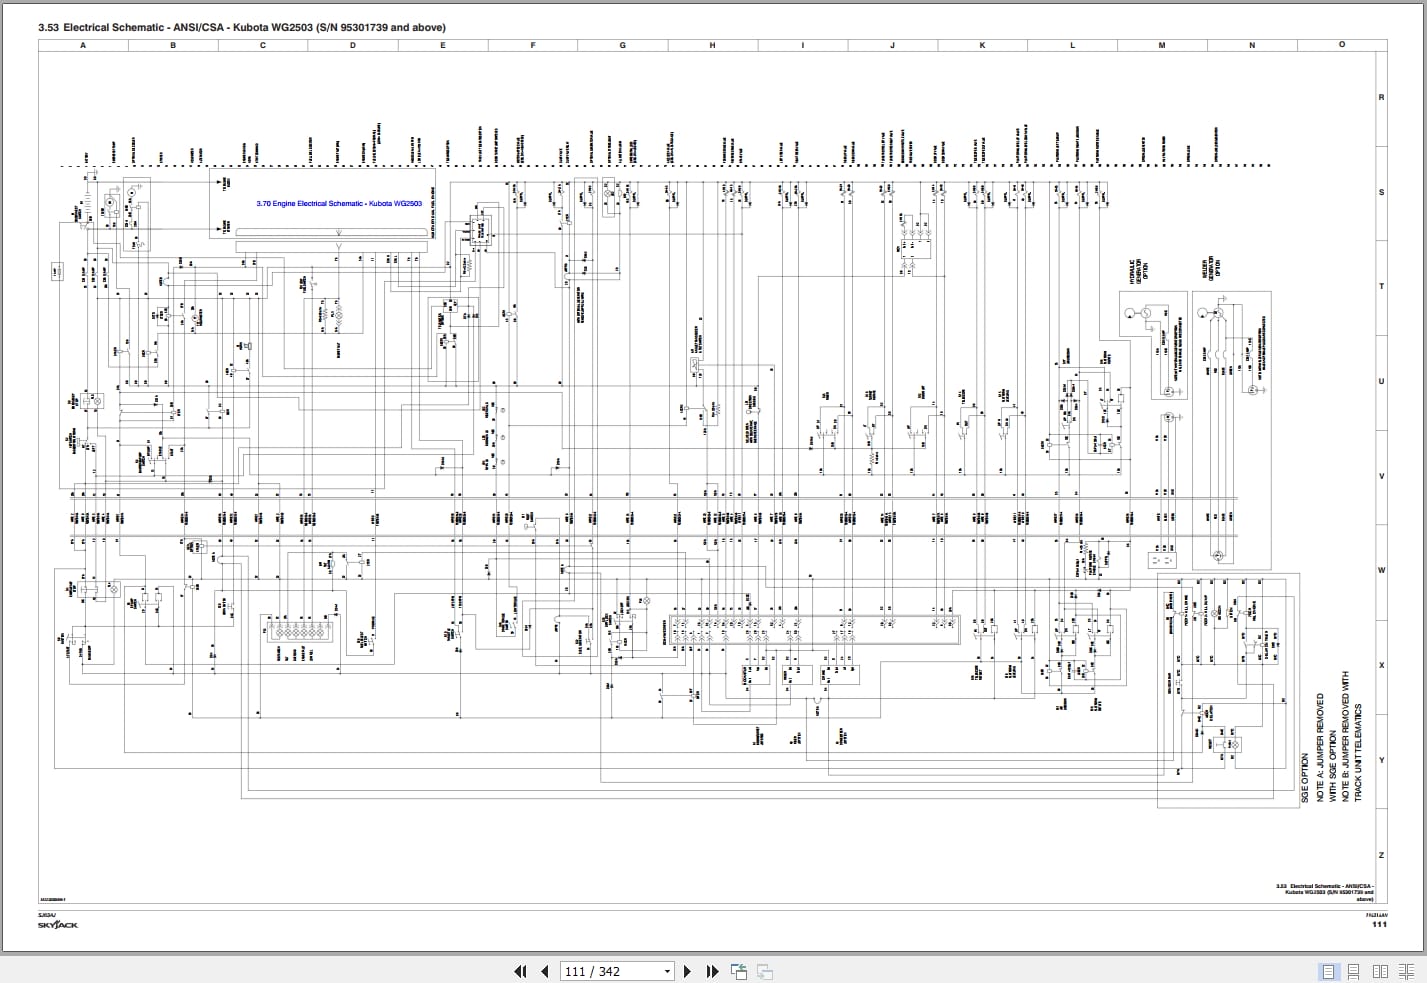Select continuous scrolling page layout
Screen dimensions: 1427x983
pos(1354,971)
